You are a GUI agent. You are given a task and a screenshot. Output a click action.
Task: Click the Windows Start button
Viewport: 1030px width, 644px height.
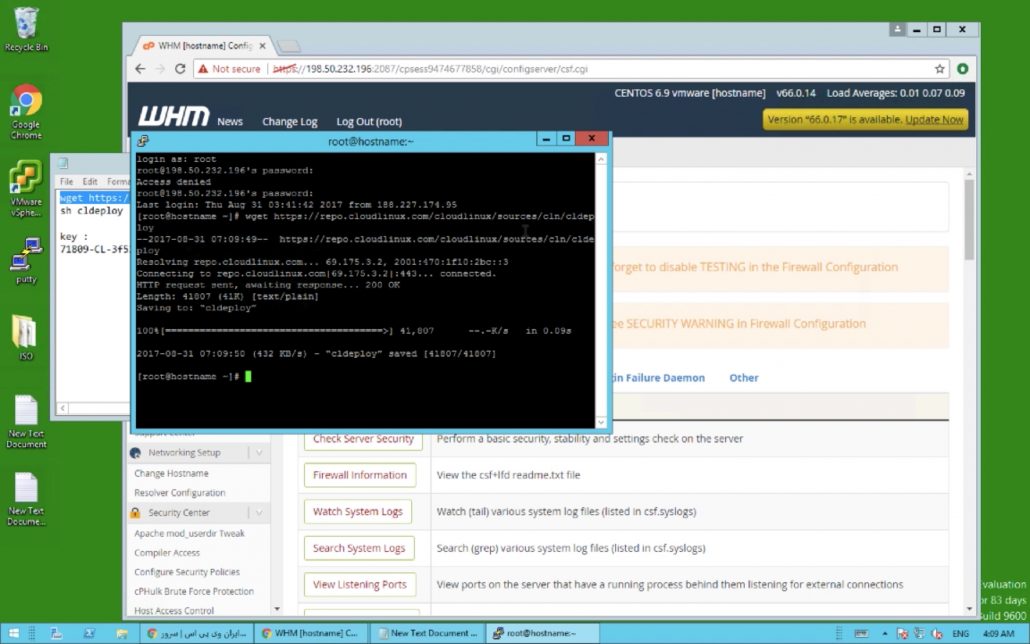[11, 633]
